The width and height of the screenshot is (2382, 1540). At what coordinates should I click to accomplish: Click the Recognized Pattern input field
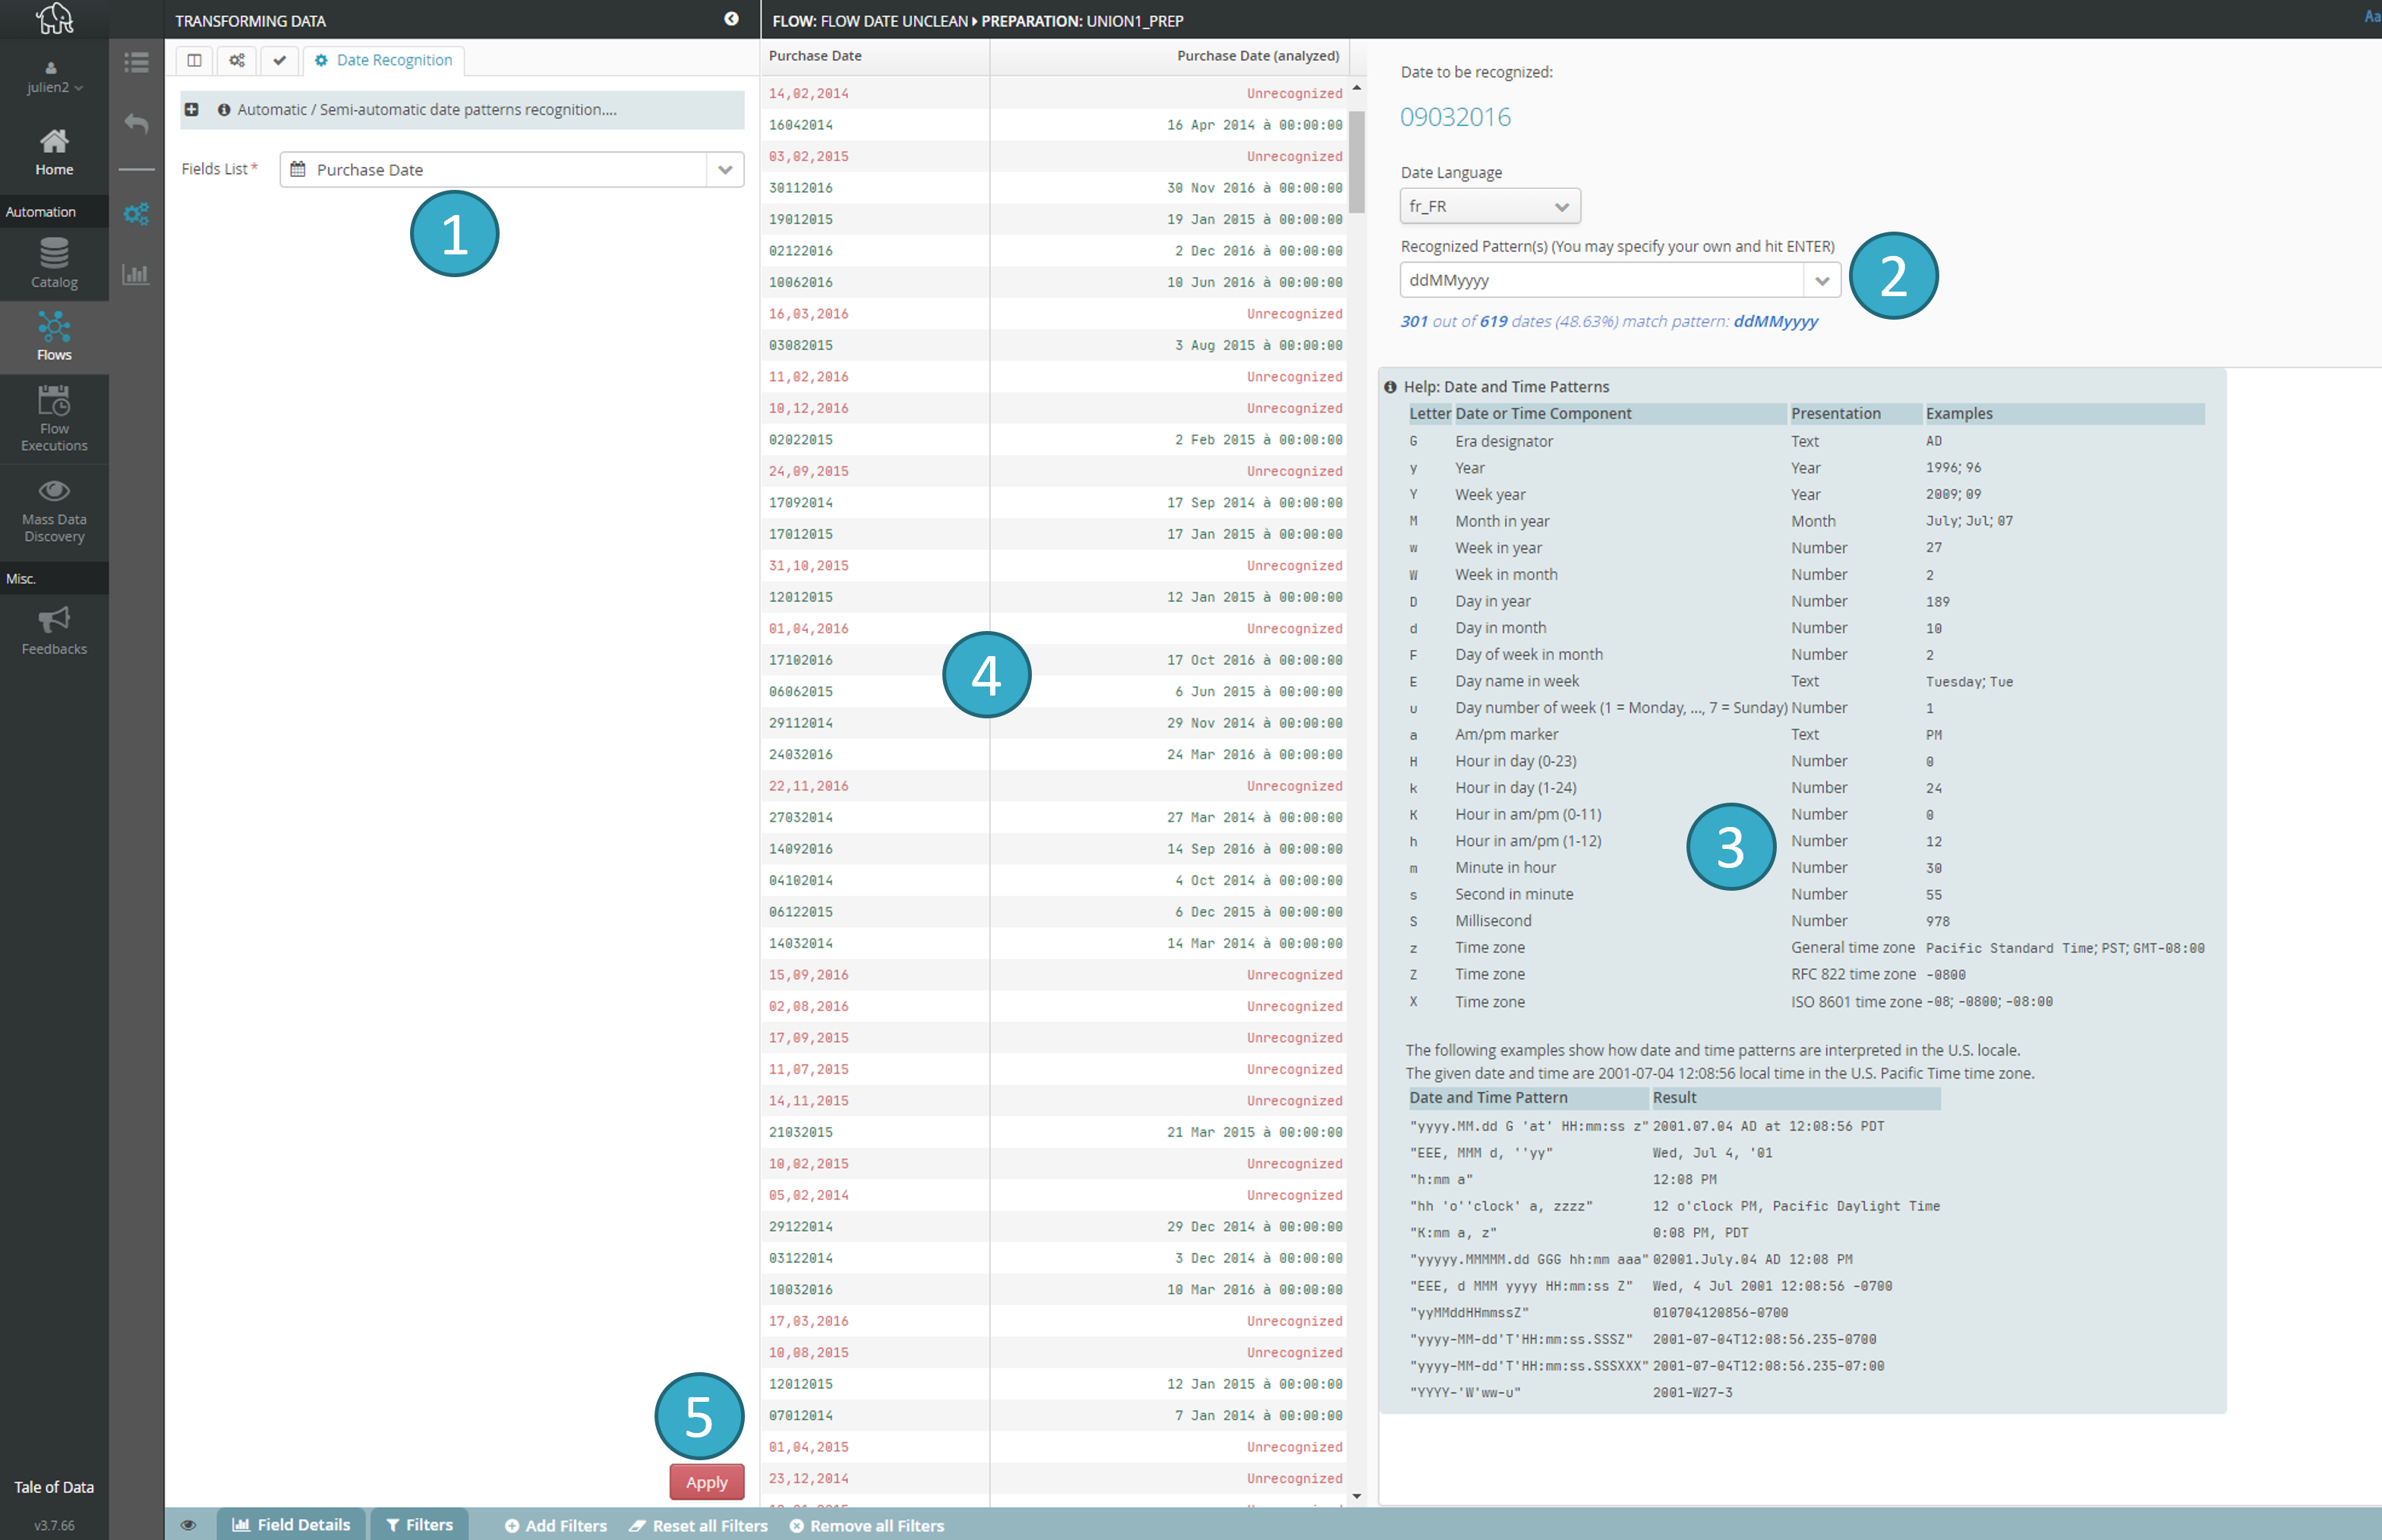point(1602,281)
